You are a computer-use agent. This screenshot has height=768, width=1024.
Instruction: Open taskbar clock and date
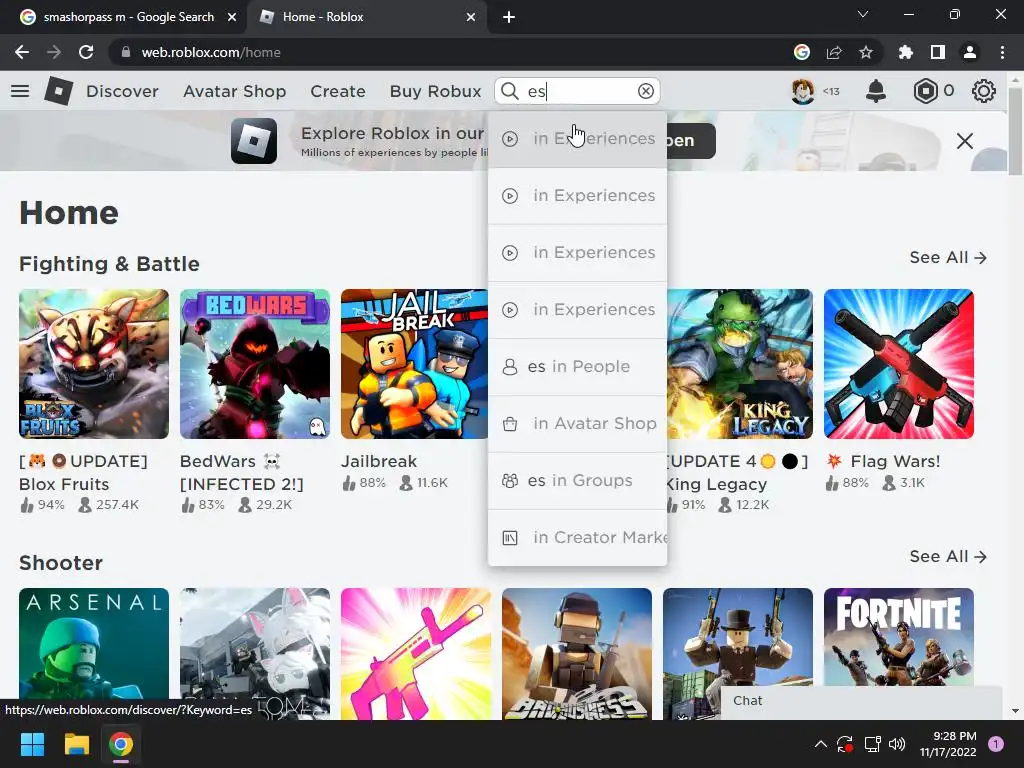[x=948, y=744]
